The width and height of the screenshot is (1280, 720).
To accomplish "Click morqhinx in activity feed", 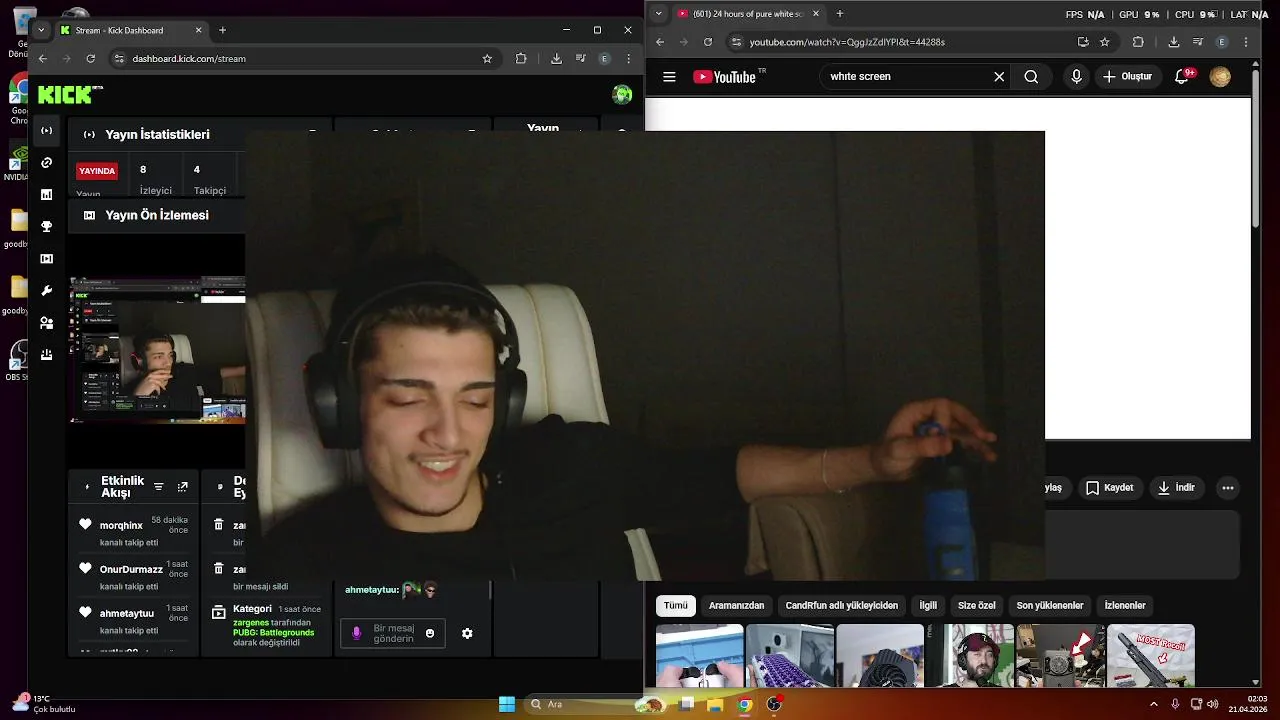I will click(x=121, y=526).
